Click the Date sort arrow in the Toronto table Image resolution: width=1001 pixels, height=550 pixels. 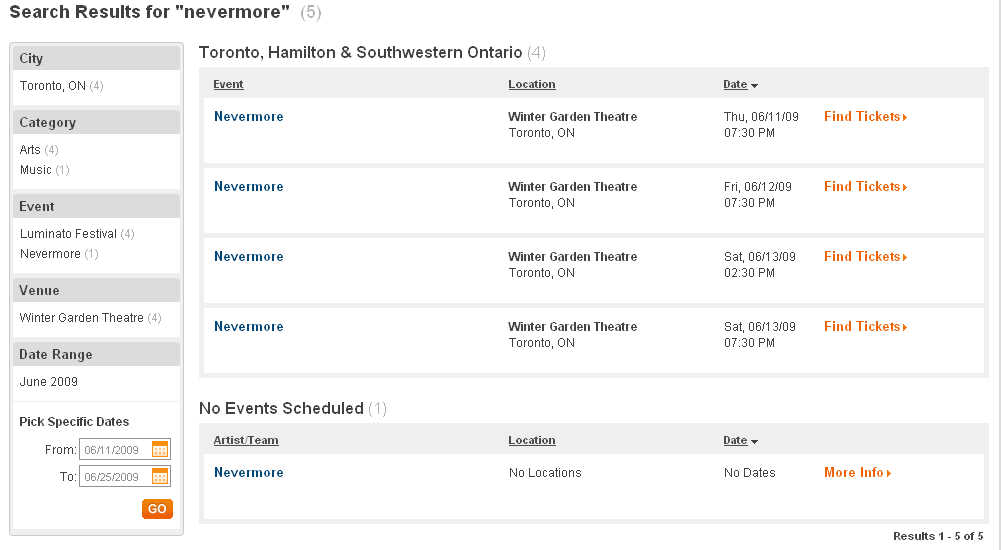coord(755,85)
